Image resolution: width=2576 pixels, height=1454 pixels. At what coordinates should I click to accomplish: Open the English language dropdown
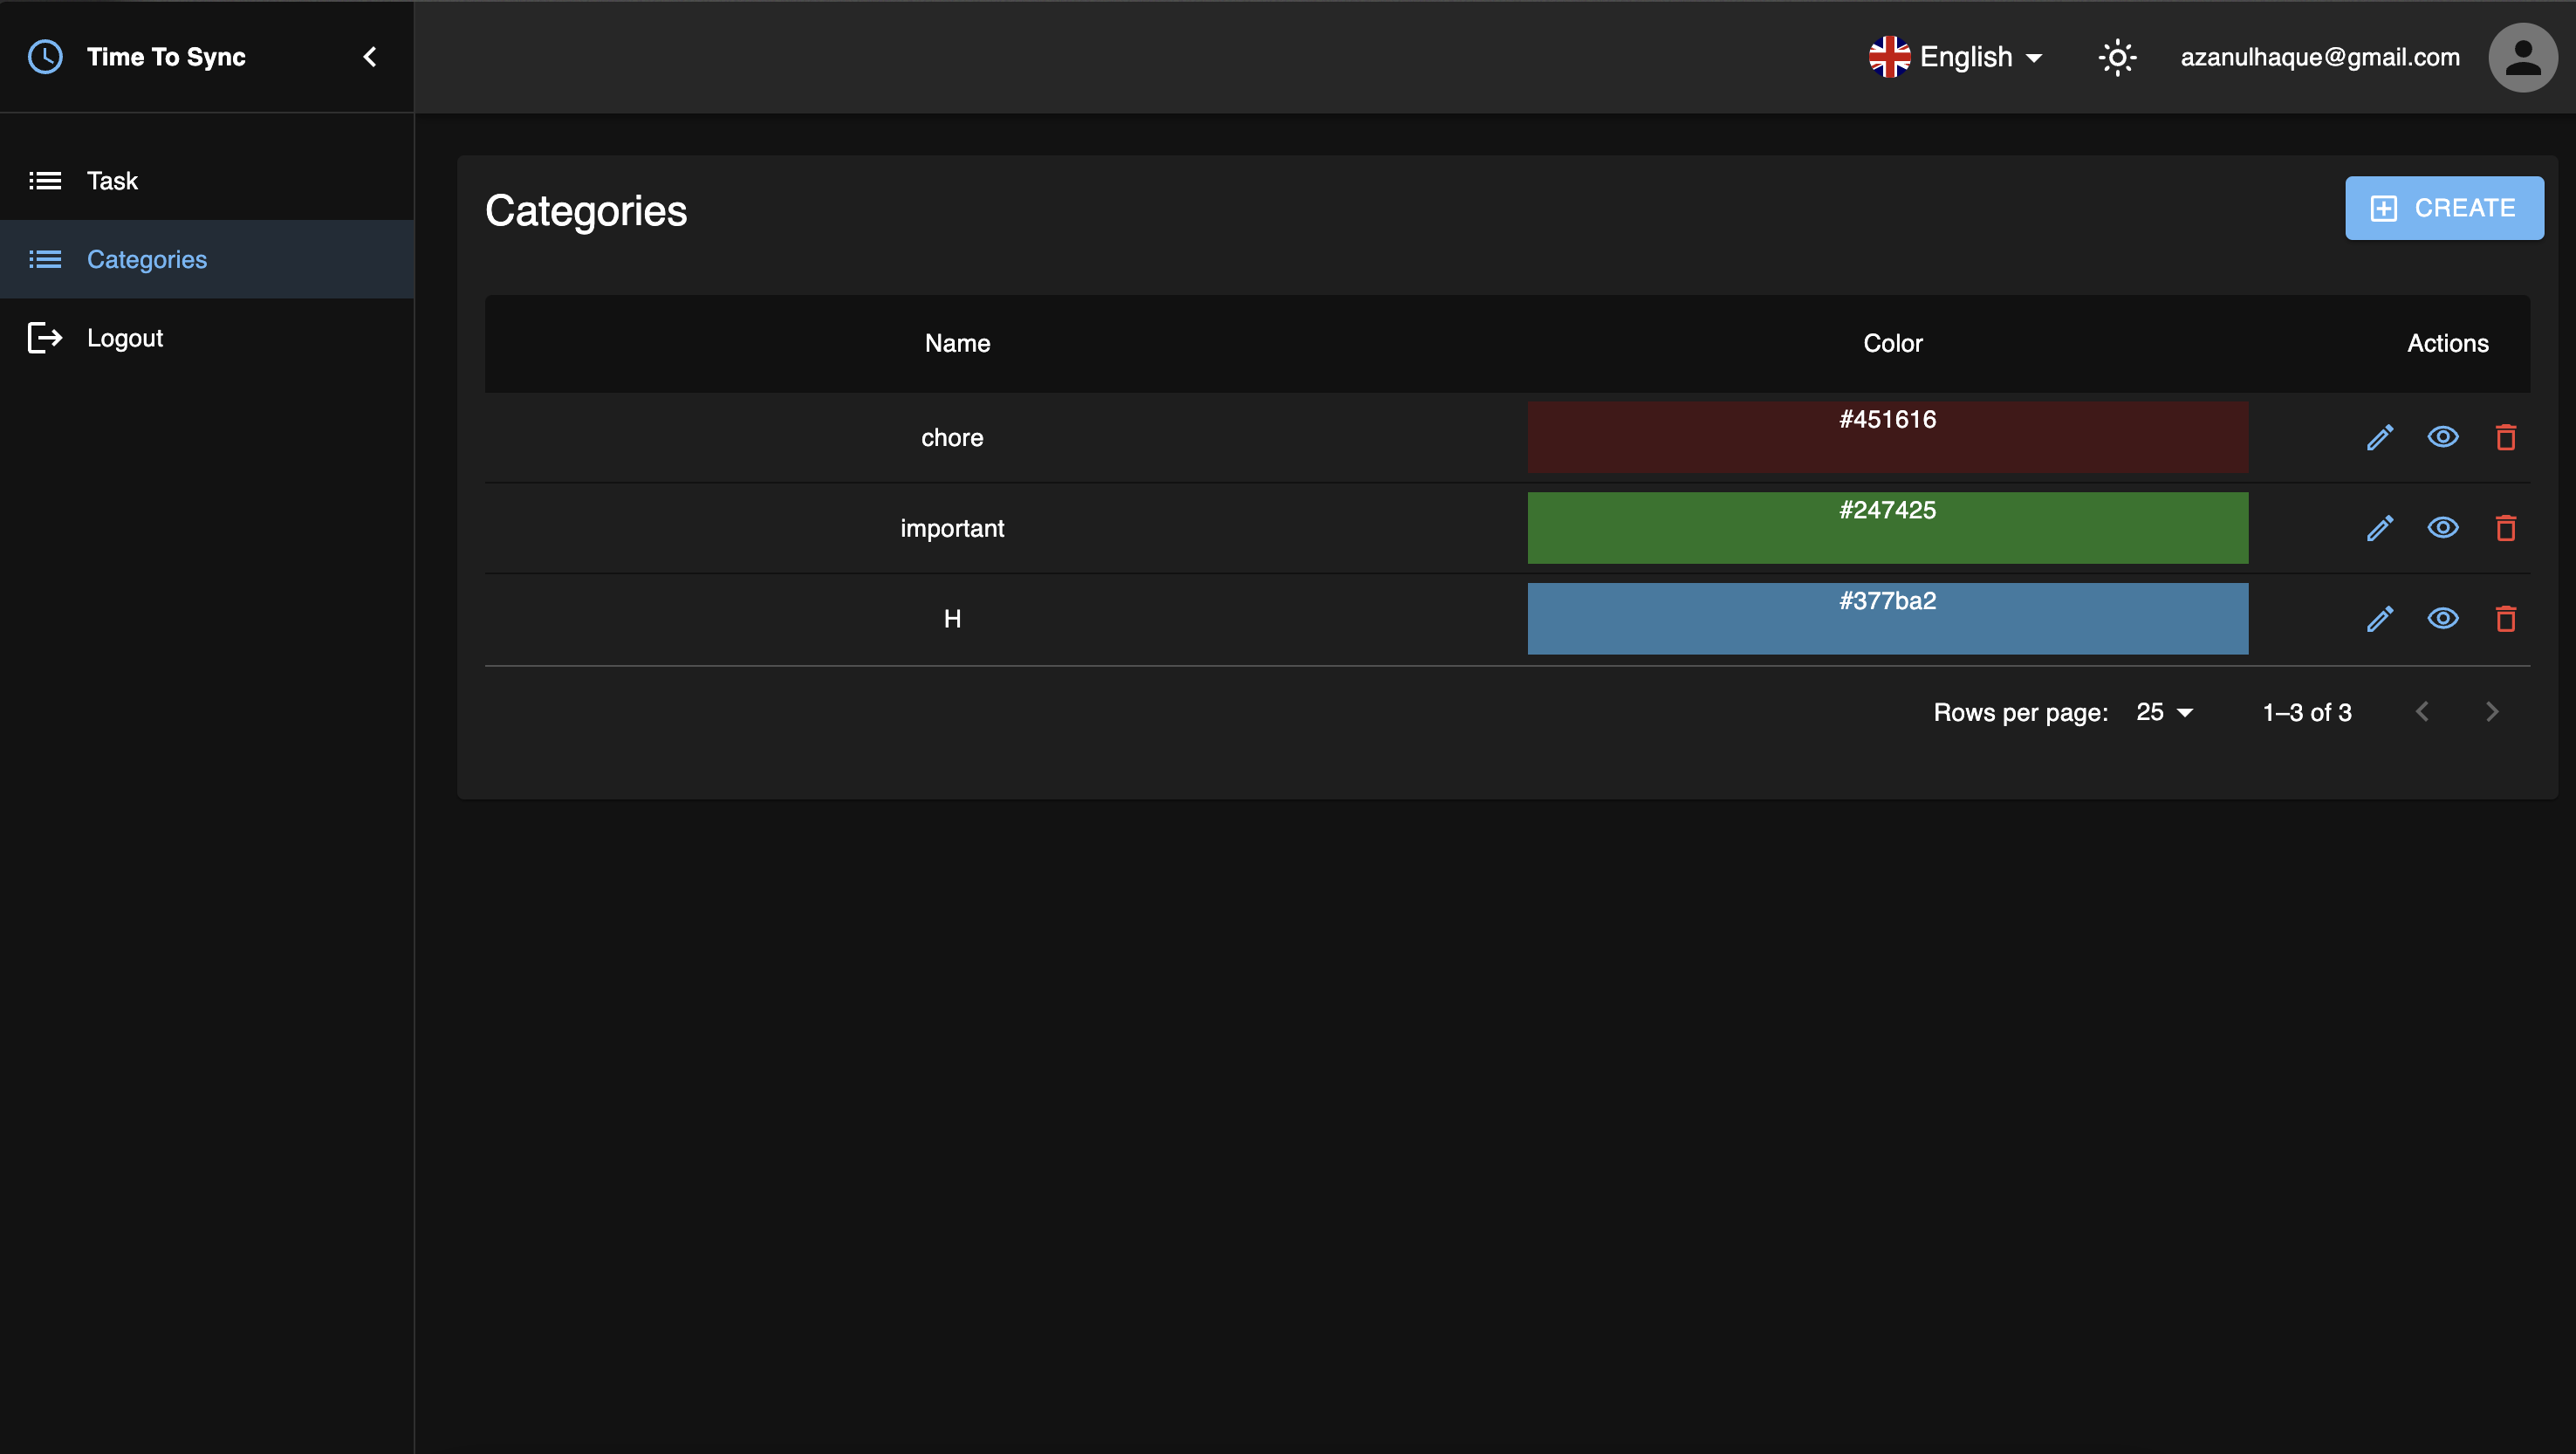coord(1956,57)
